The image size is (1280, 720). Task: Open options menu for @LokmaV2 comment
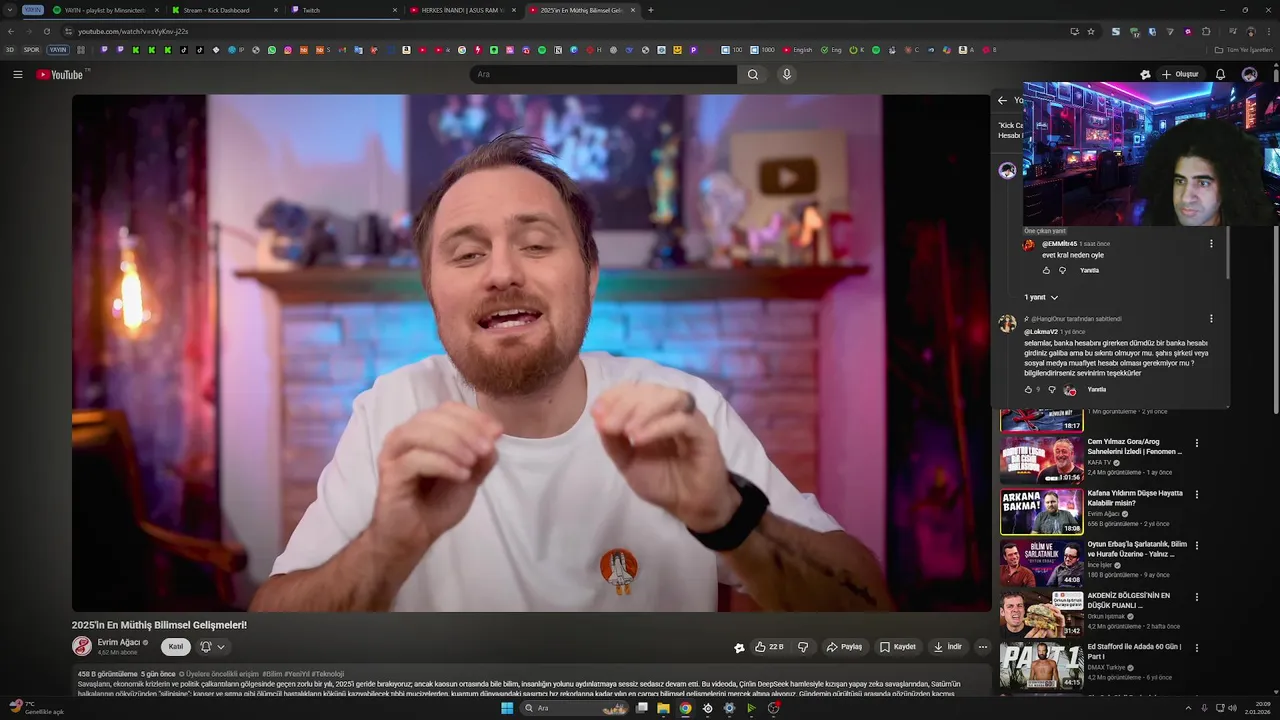point(1211,319)
